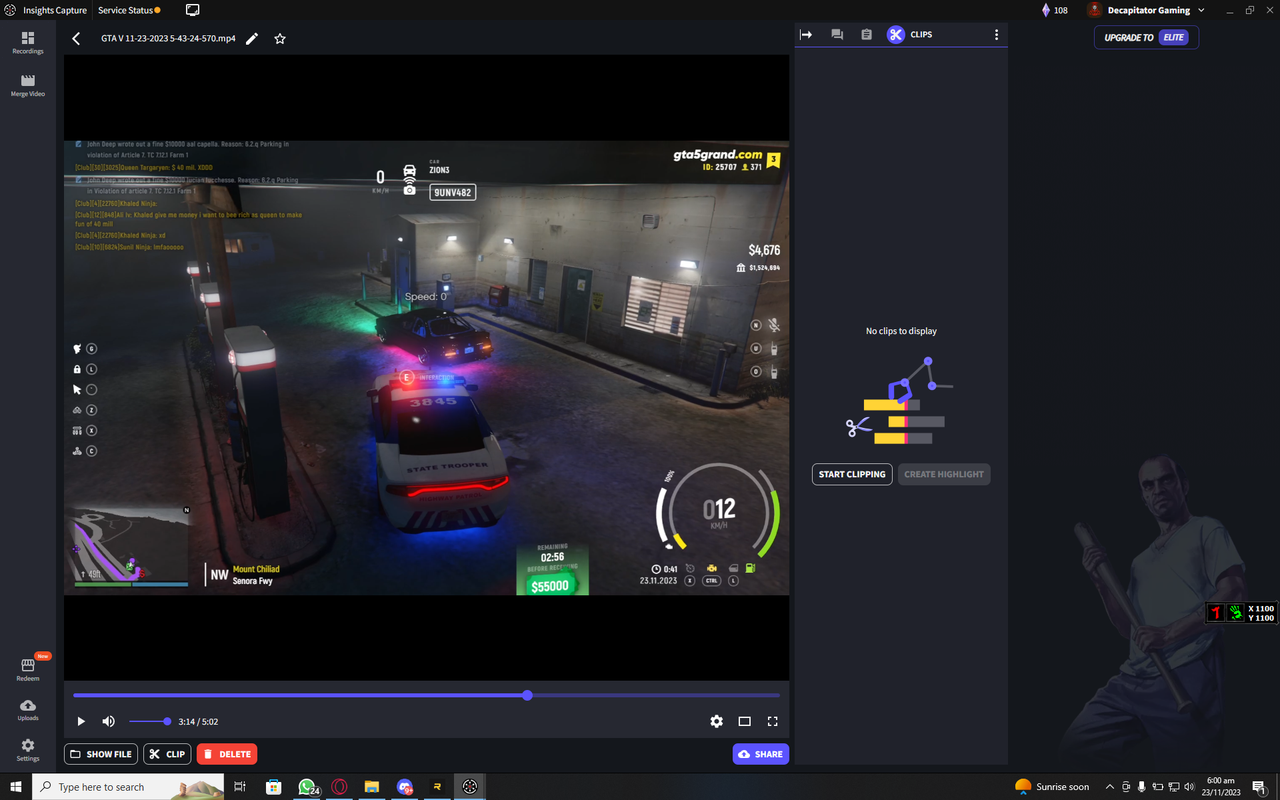Expand hidden system tray icons
This screenshot has height=800, width=1280.
(1109, 787)
